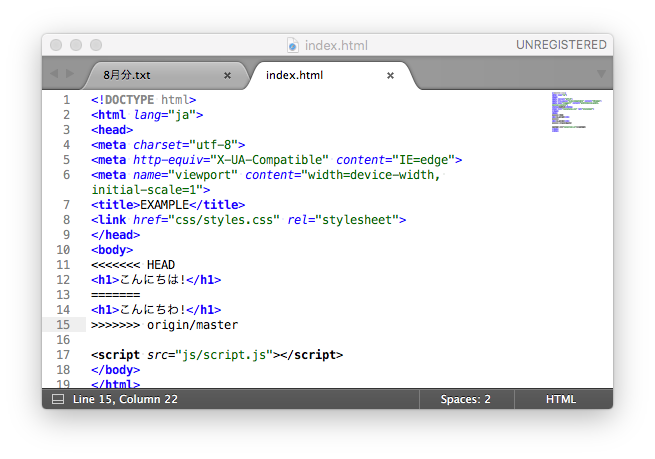Click the opening <head> tag

point(112,130)
